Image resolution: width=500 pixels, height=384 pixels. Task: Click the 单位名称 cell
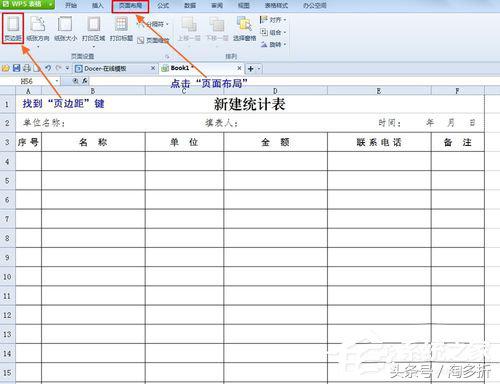click(44, 123)
